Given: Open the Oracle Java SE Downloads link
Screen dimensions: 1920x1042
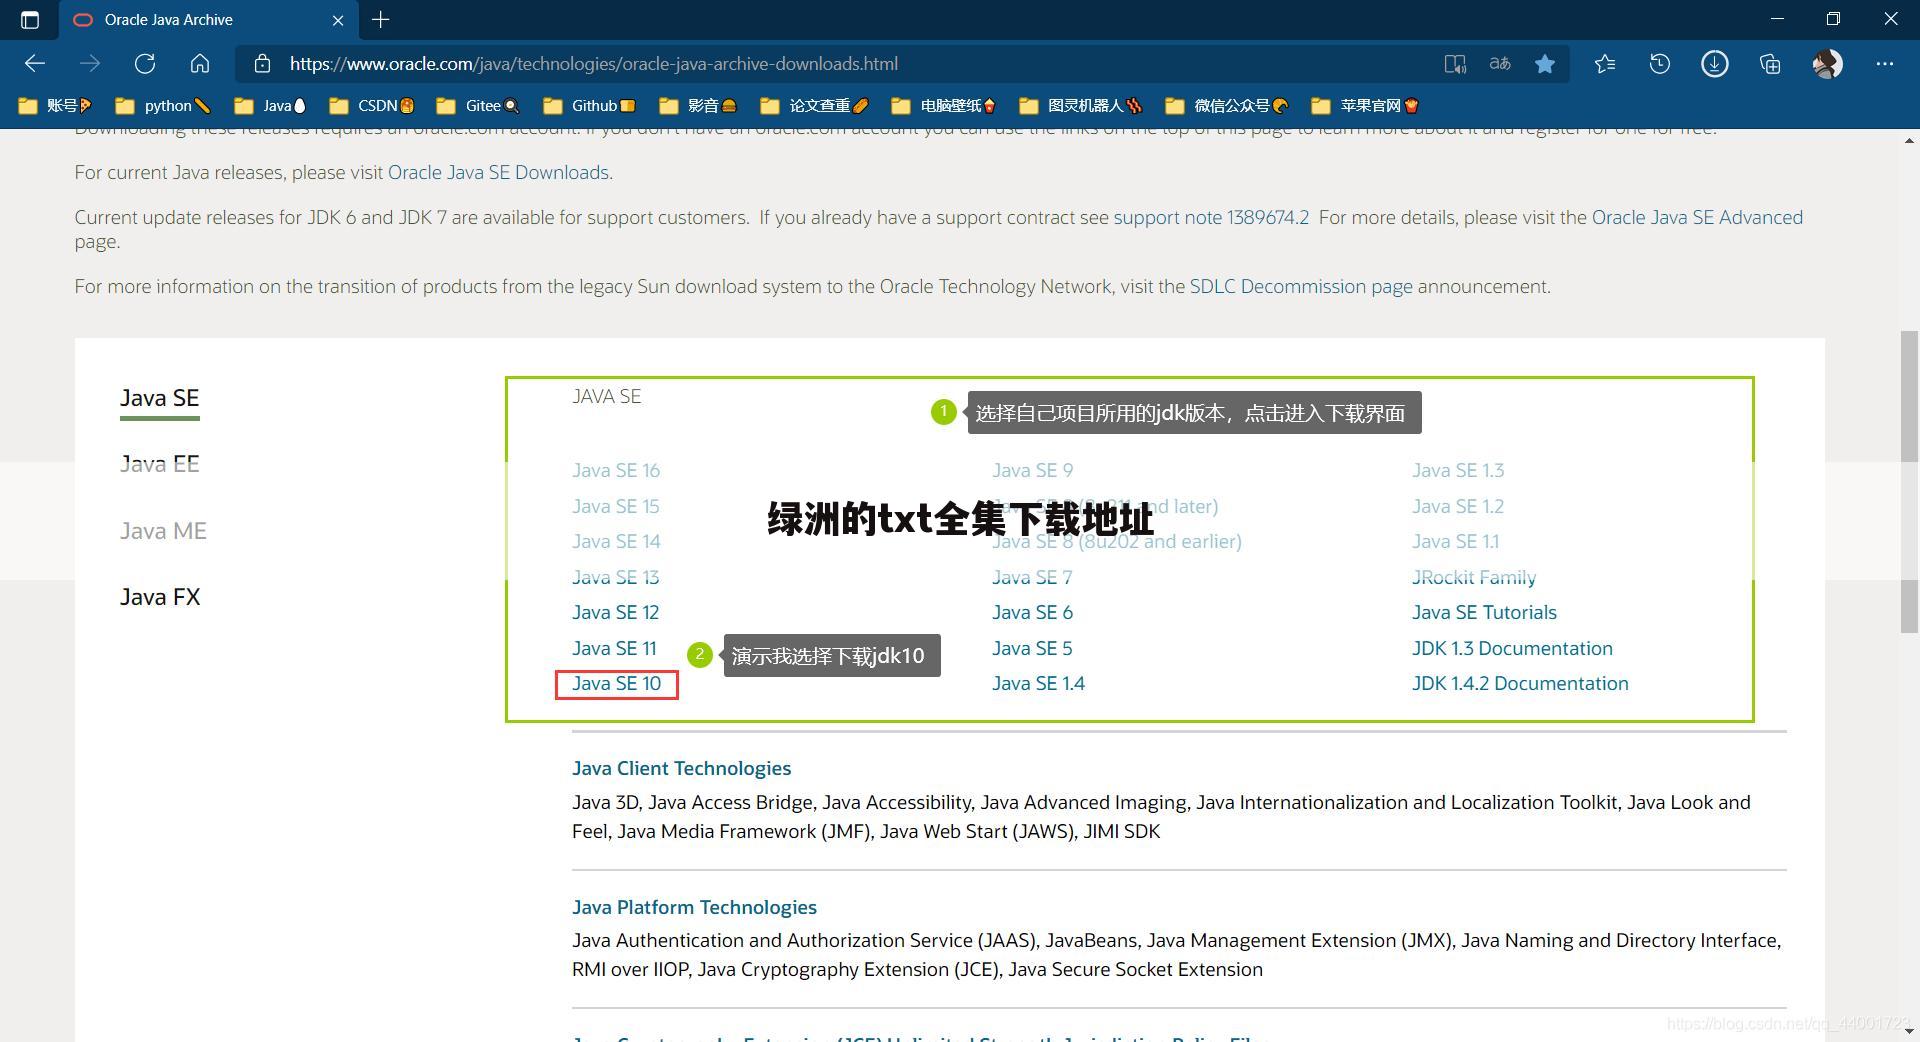Looking at the screenshot, I should pyautogui.click(x=498, y=172).
